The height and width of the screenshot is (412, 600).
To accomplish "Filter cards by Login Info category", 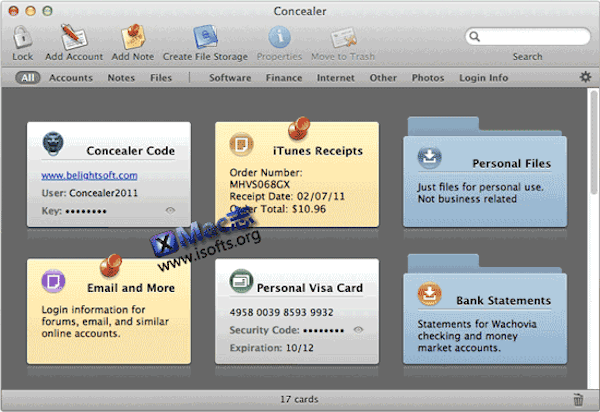I will coord(484,78).
